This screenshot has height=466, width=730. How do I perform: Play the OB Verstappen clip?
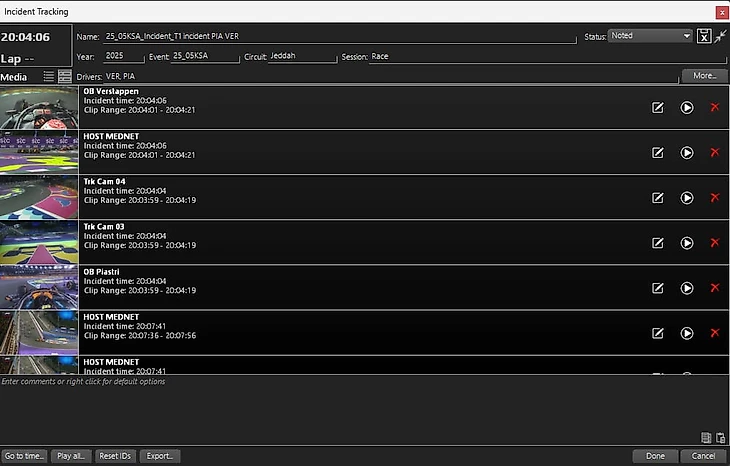687,108
